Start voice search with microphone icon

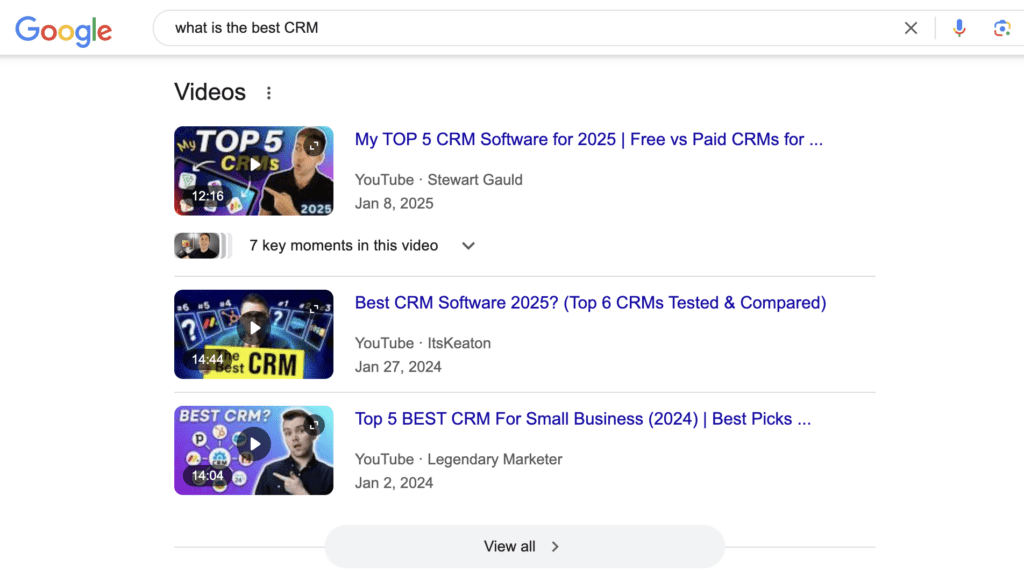(x=959, y=28)
